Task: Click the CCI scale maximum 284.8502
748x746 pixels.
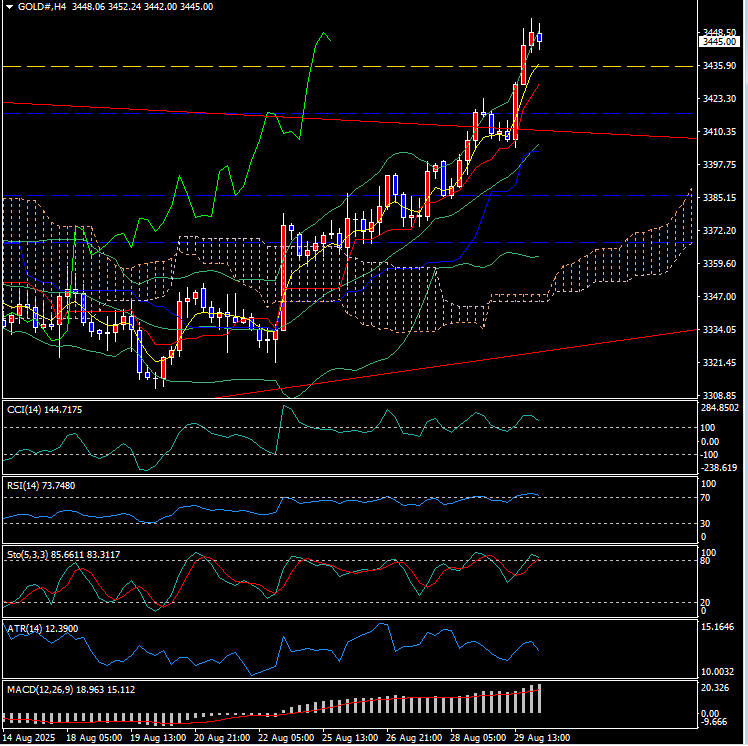Action: 720,408
